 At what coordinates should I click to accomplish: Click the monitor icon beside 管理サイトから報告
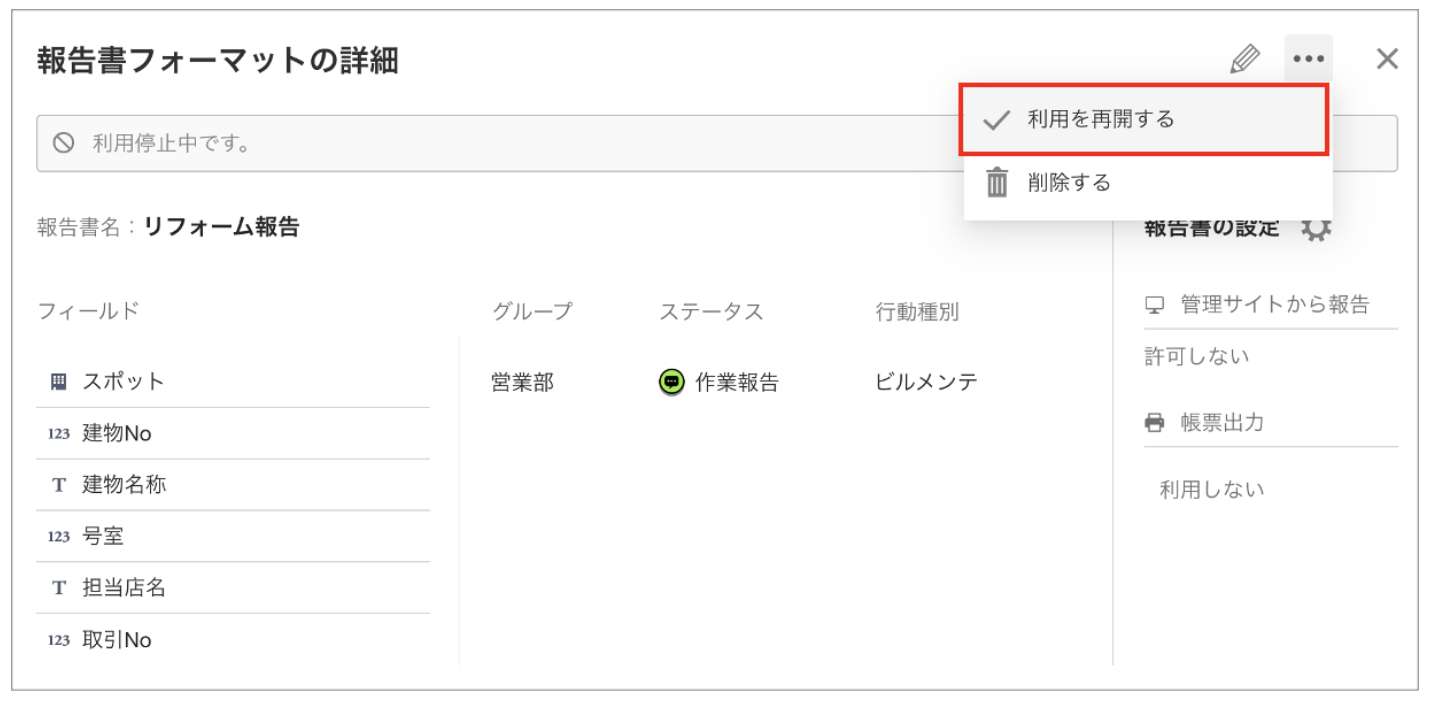[1155, 305]
